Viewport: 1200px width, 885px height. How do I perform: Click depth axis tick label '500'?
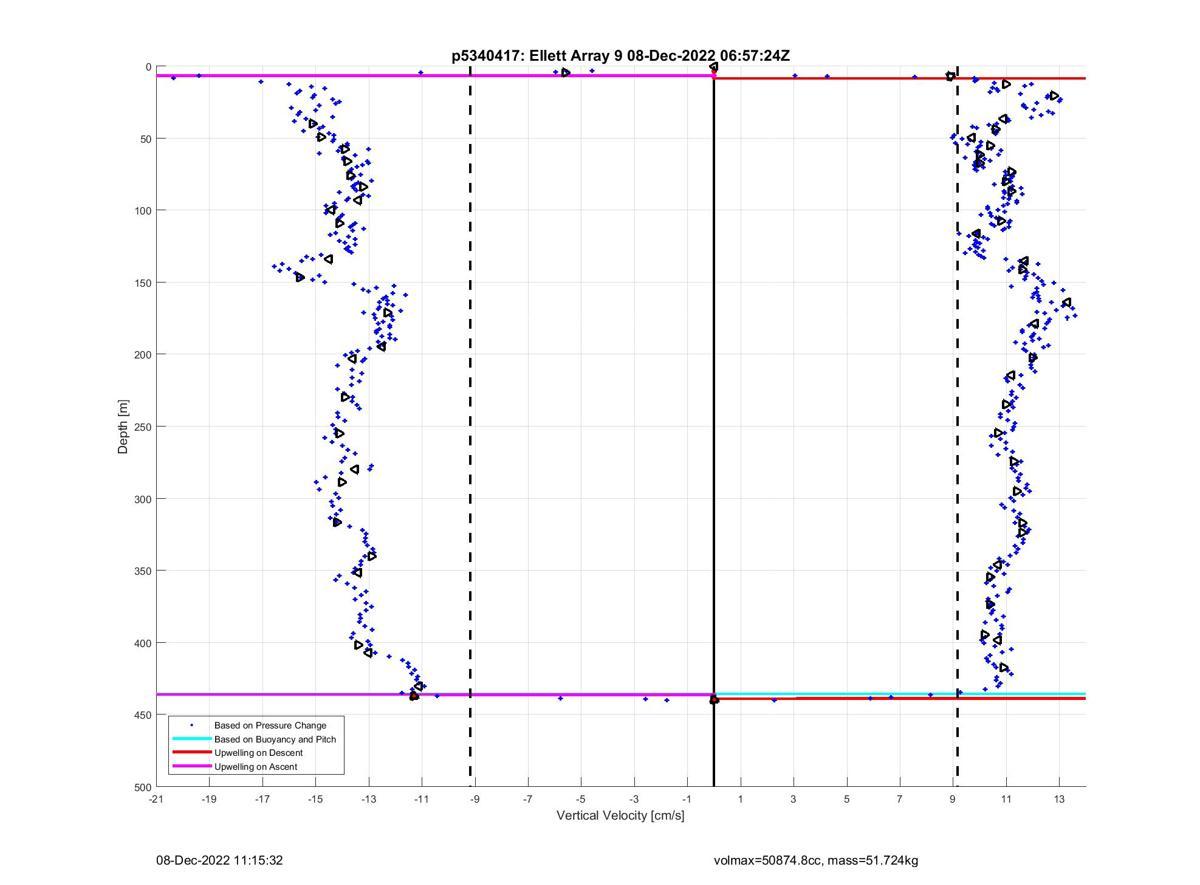tap(142, 786)
